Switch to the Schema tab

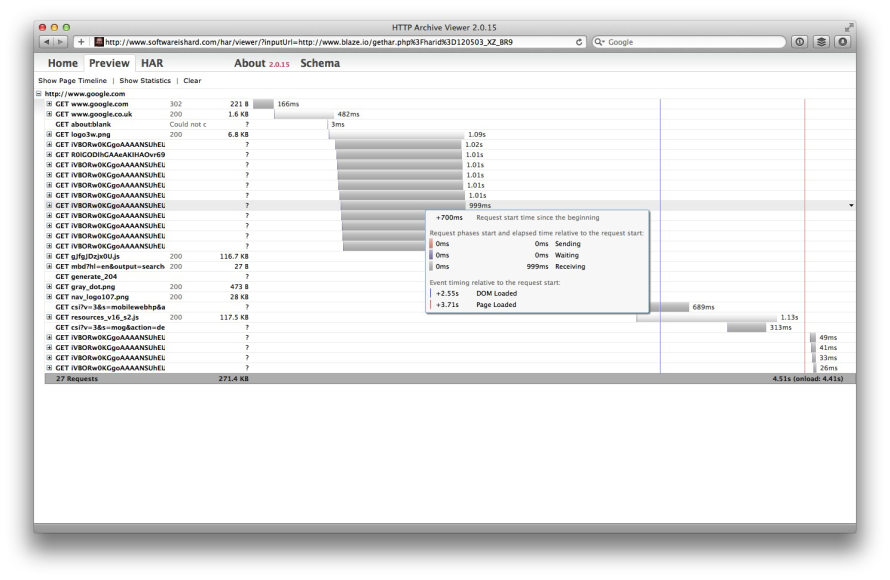pos(320,64)
